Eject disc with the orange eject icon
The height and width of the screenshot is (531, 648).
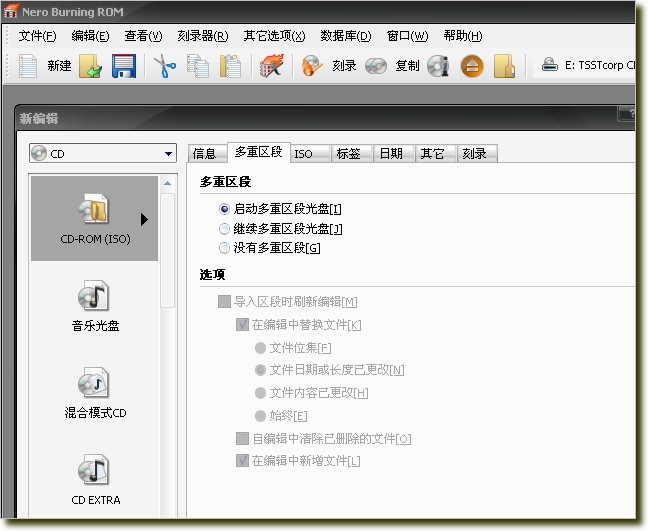(x=472, y=66)
